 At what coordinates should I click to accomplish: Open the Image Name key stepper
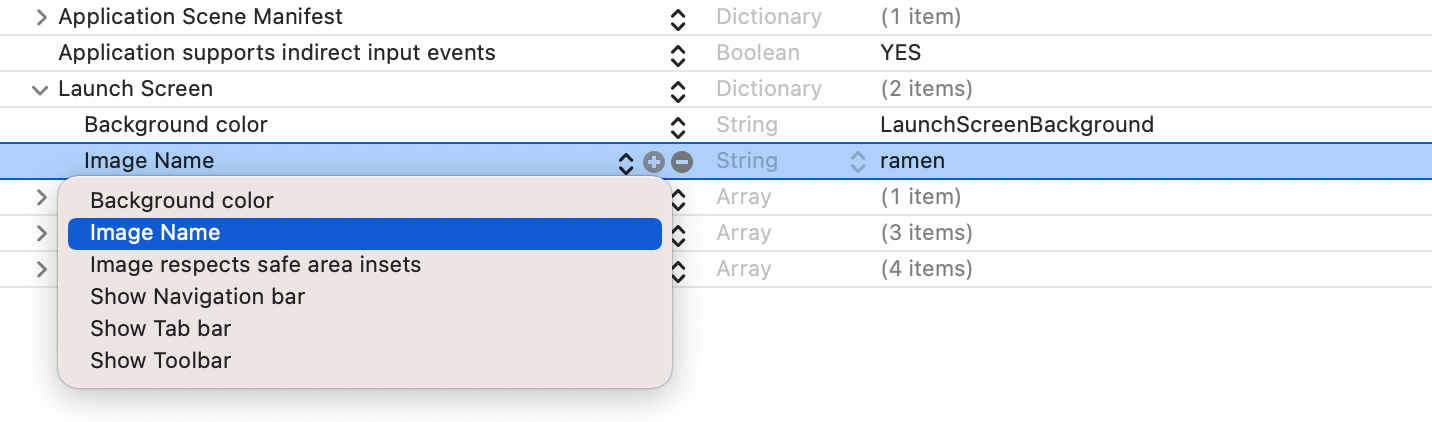626,162
